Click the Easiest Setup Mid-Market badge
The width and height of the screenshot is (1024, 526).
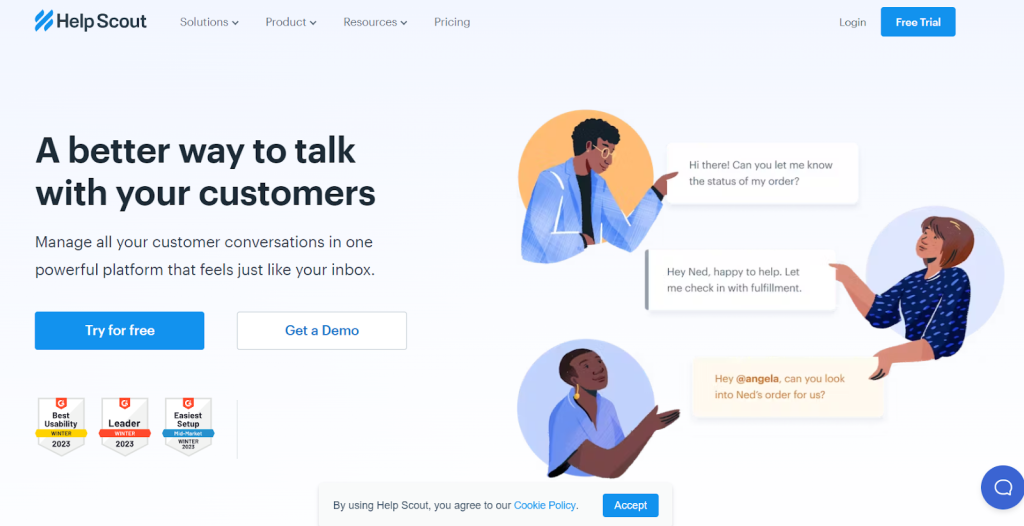[188, 426]
